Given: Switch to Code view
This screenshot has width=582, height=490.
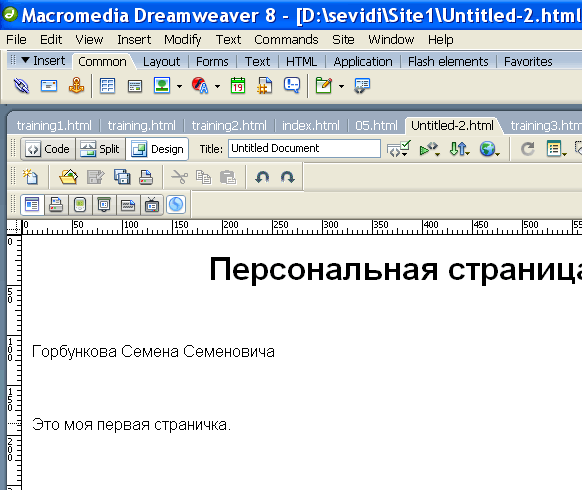Looking at the screenshot, I should click(x=48, y=149).
